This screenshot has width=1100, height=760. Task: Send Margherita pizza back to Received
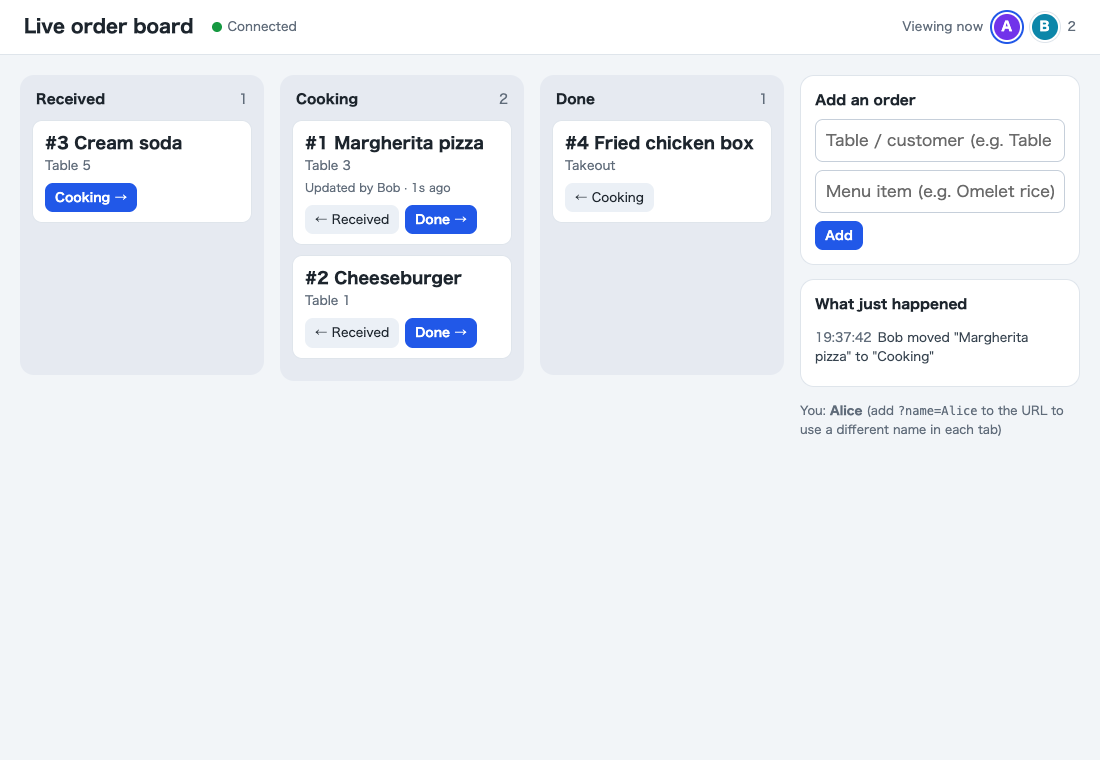click(x=351, y=220)
